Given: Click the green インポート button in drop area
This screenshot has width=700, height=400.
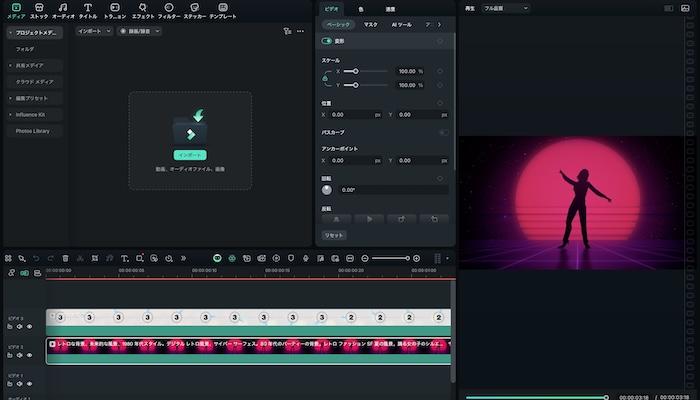Looking at the screenshot, I should (189, 155).
